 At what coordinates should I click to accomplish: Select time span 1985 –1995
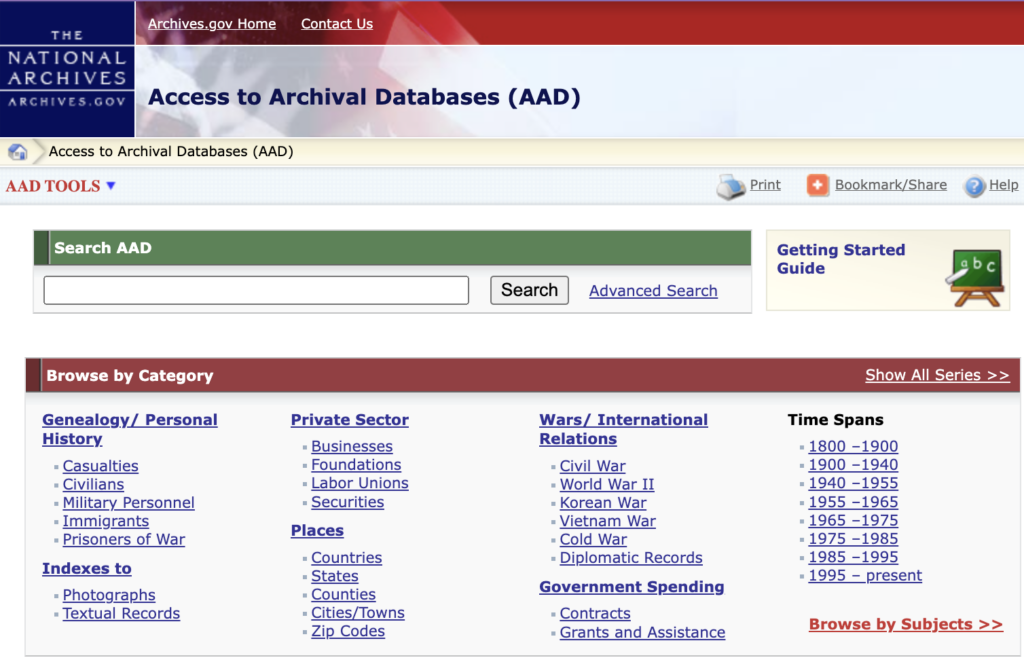[854, 557]
